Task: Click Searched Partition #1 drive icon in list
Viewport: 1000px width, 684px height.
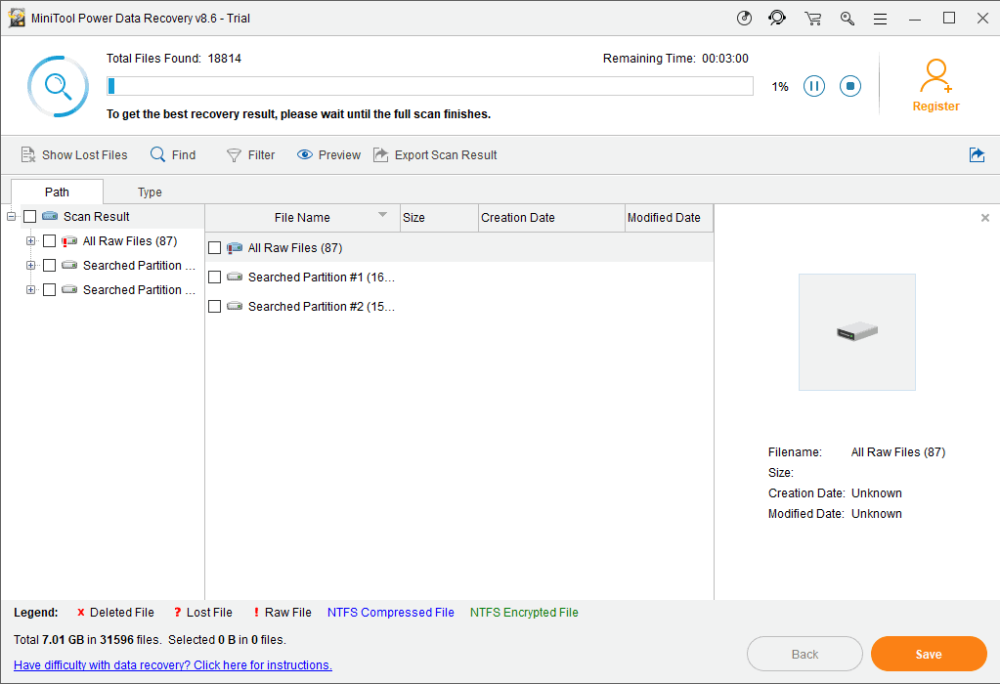Action: [235, 277]
